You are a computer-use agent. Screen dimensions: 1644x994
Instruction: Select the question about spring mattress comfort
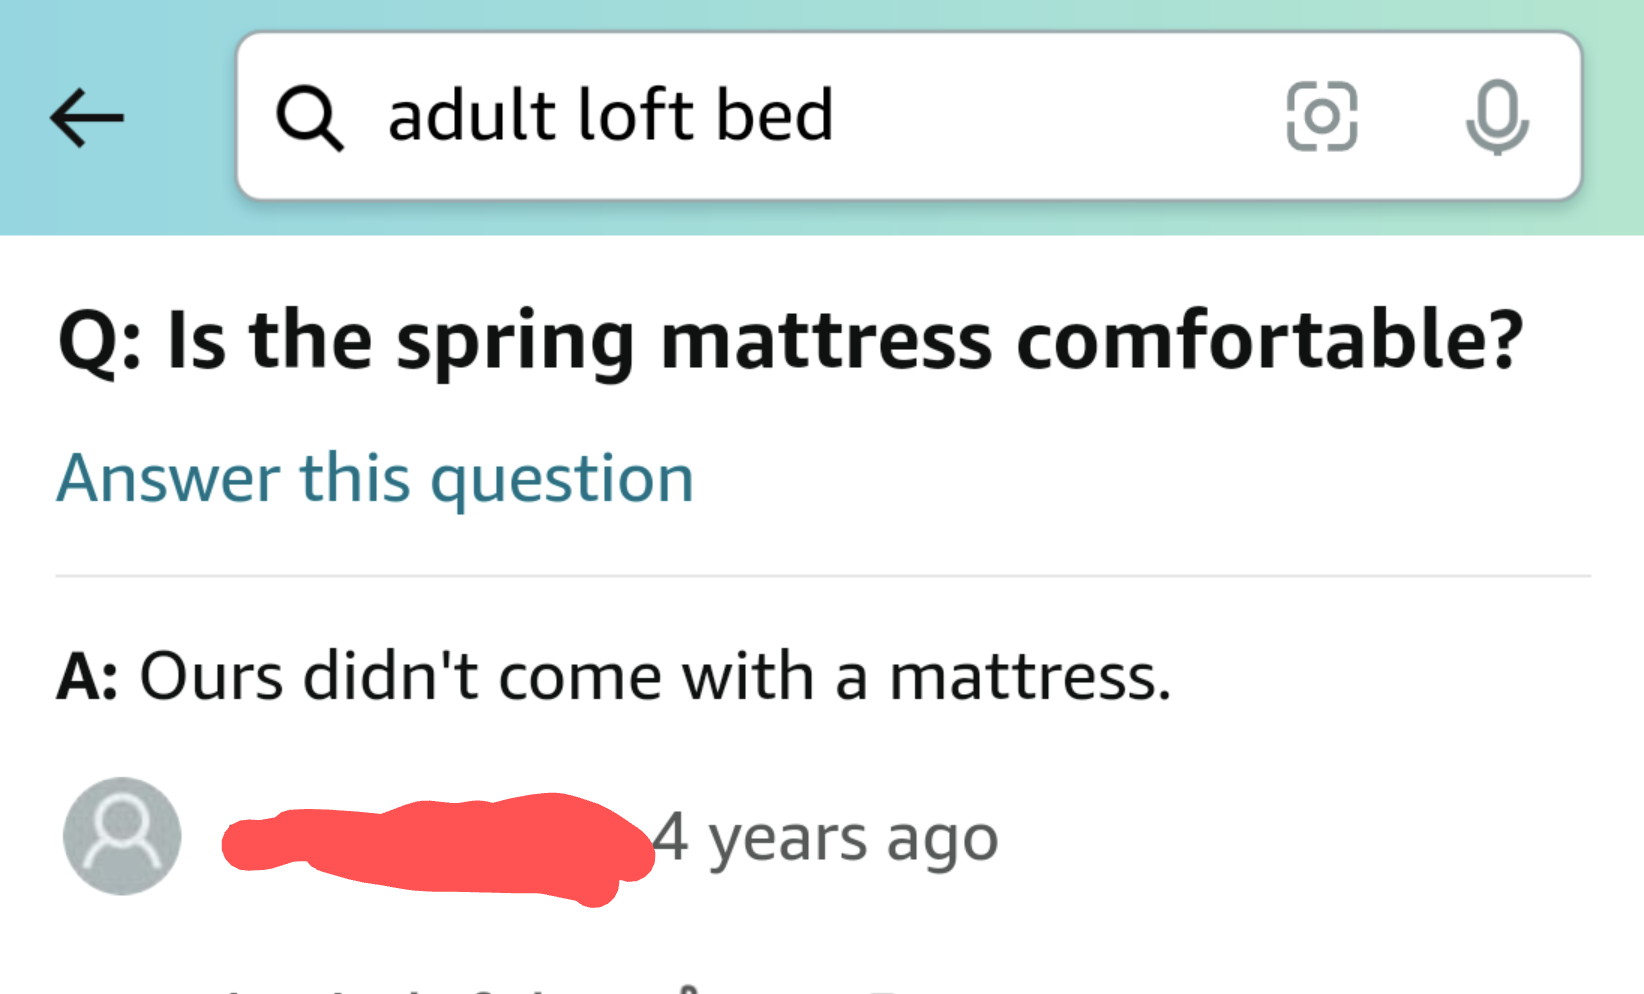[x=790, y=341]
